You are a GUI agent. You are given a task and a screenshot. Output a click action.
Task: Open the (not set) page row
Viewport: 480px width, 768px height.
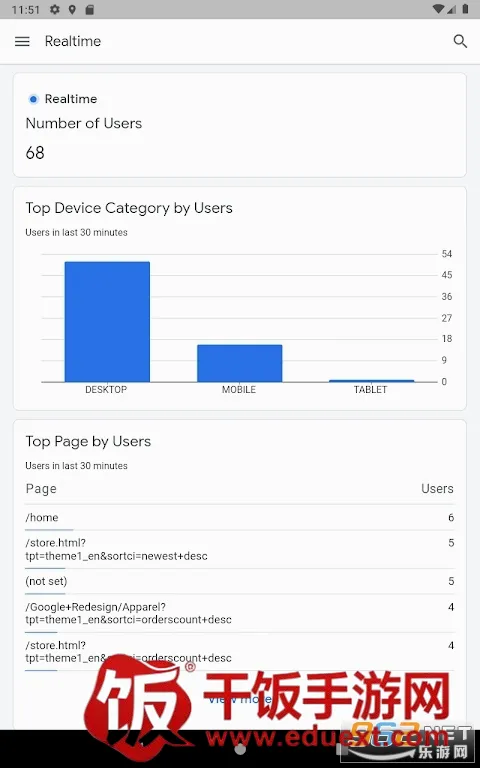(x=240, y=581)
